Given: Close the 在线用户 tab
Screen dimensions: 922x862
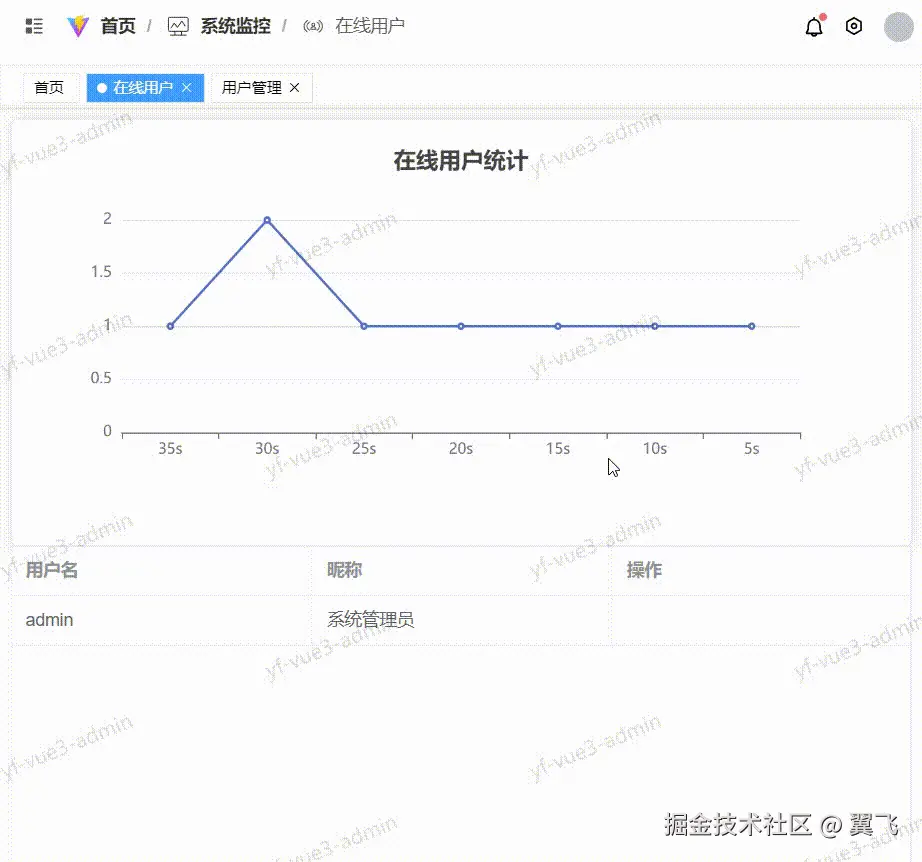Looking at the screenshot, I should tap(187, 88).
